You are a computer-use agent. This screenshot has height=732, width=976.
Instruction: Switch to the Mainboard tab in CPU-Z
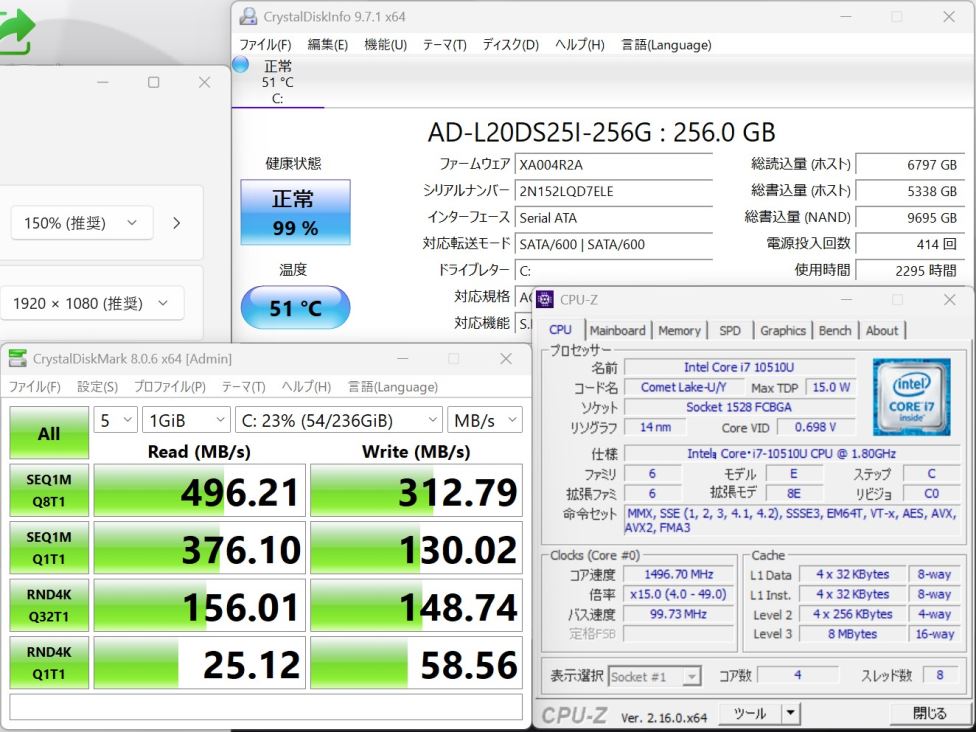pyautogui.click(x=617, y=330)
